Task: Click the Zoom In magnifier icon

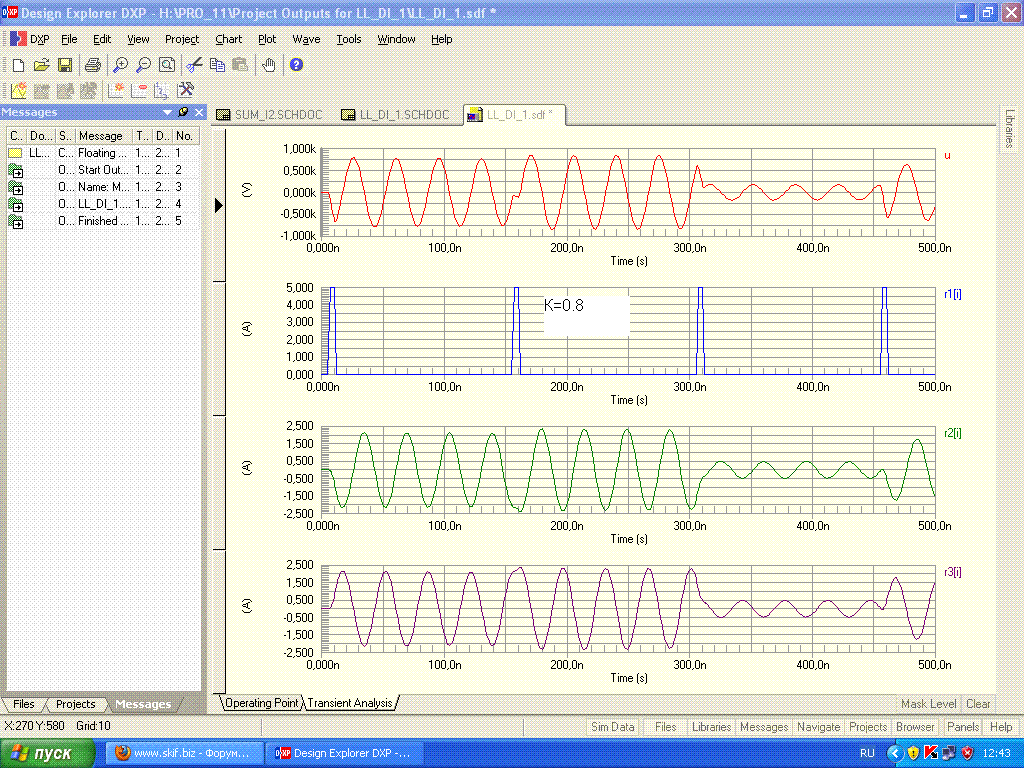Action: (120, 65)
